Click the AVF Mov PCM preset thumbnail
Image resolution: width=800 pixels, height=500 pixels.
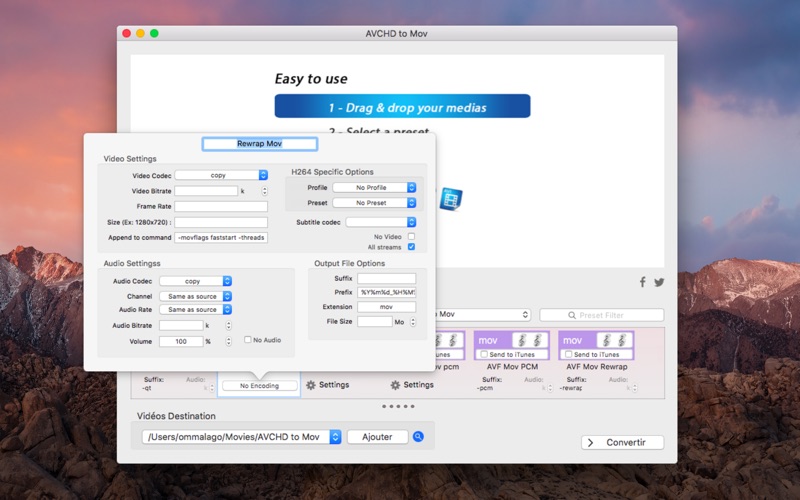pyautogui.click(x=512, y=345)
